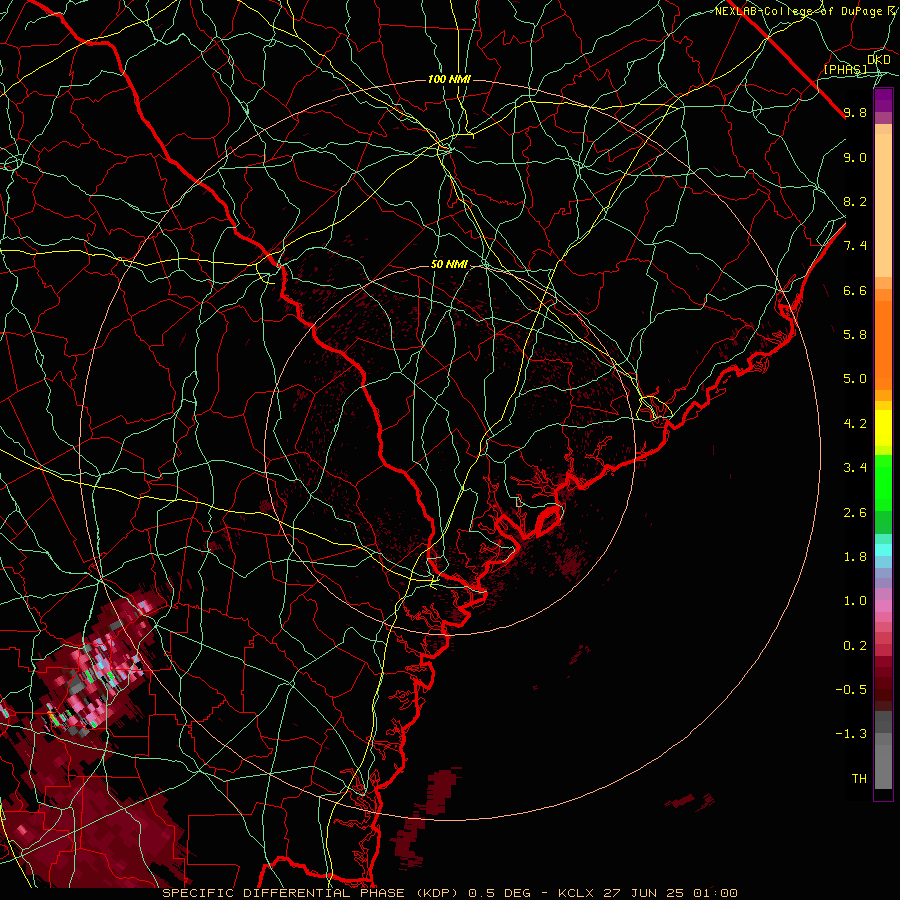Image resolution: width=900 pixels, height=900 pixels.
Task: Click the 3.4 value on the color scale
Action: [x=855, y=468]
